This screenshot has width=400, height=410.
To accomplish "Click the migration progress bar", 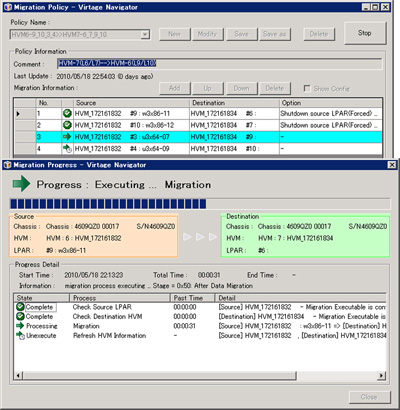I will [x=200, y=204].
